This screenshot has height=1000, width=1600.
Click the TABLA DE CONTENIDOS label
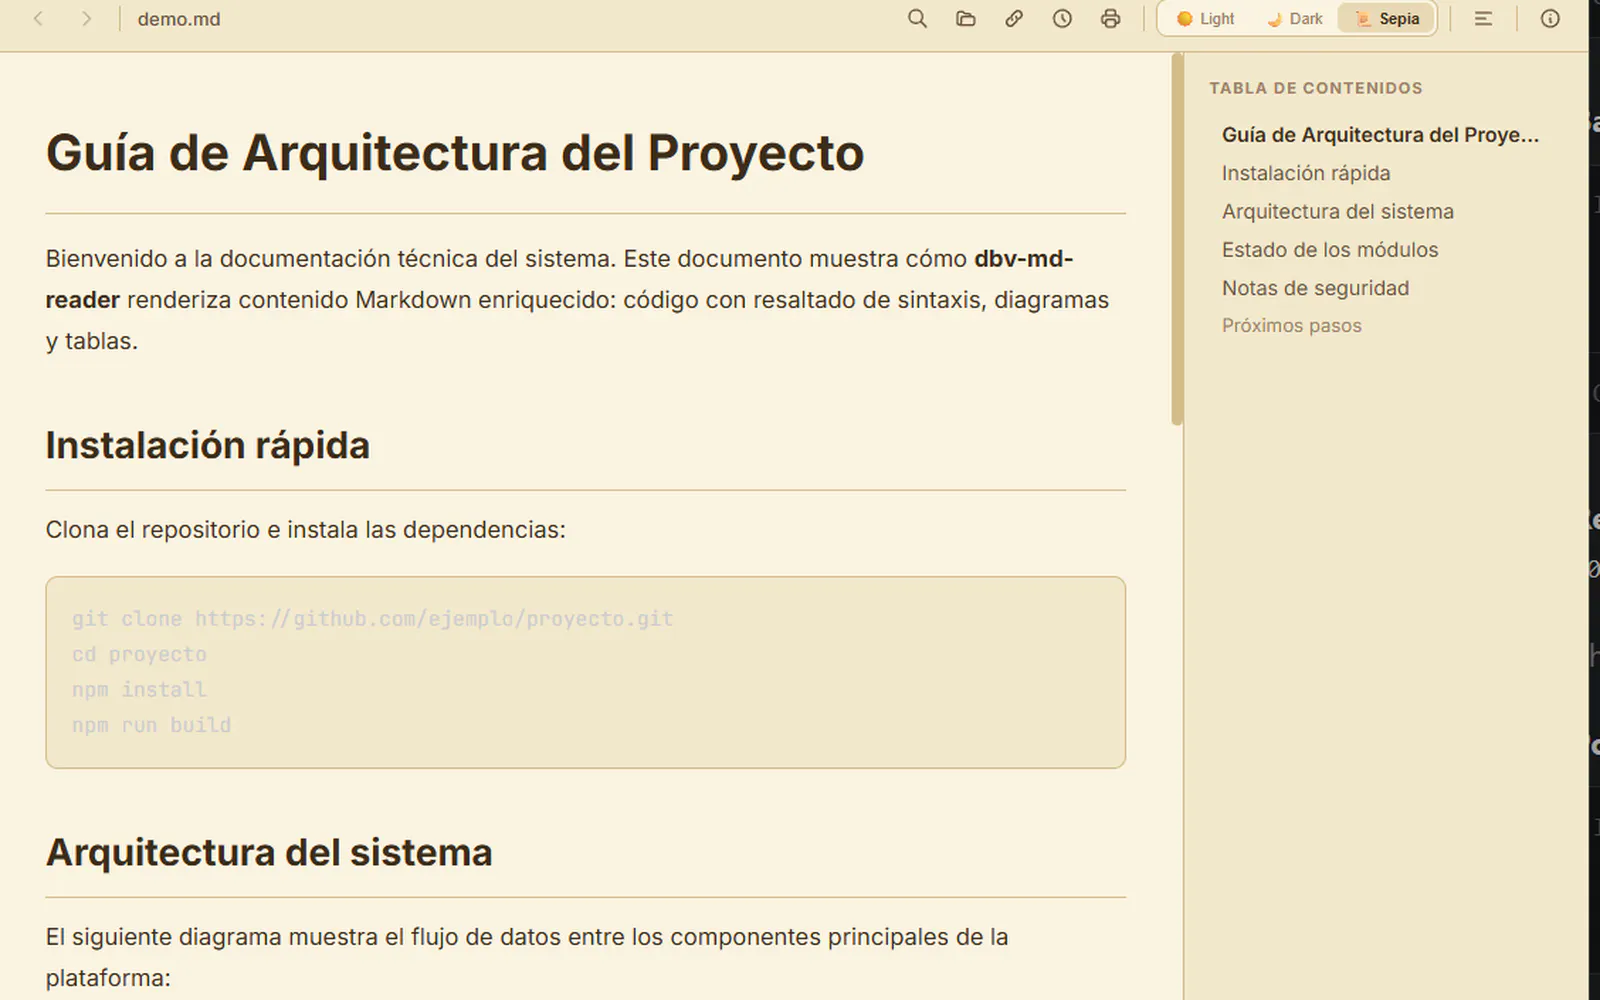tap(1316, 88)
